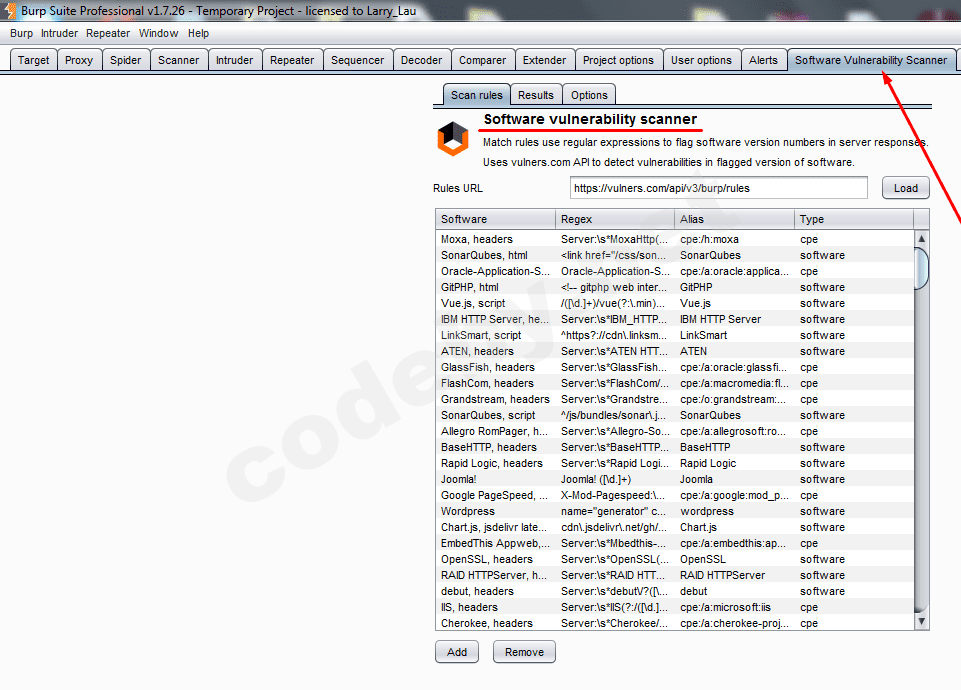
Task: Select the 'Rapid Logic, headers' rule row
Action: 674,463
